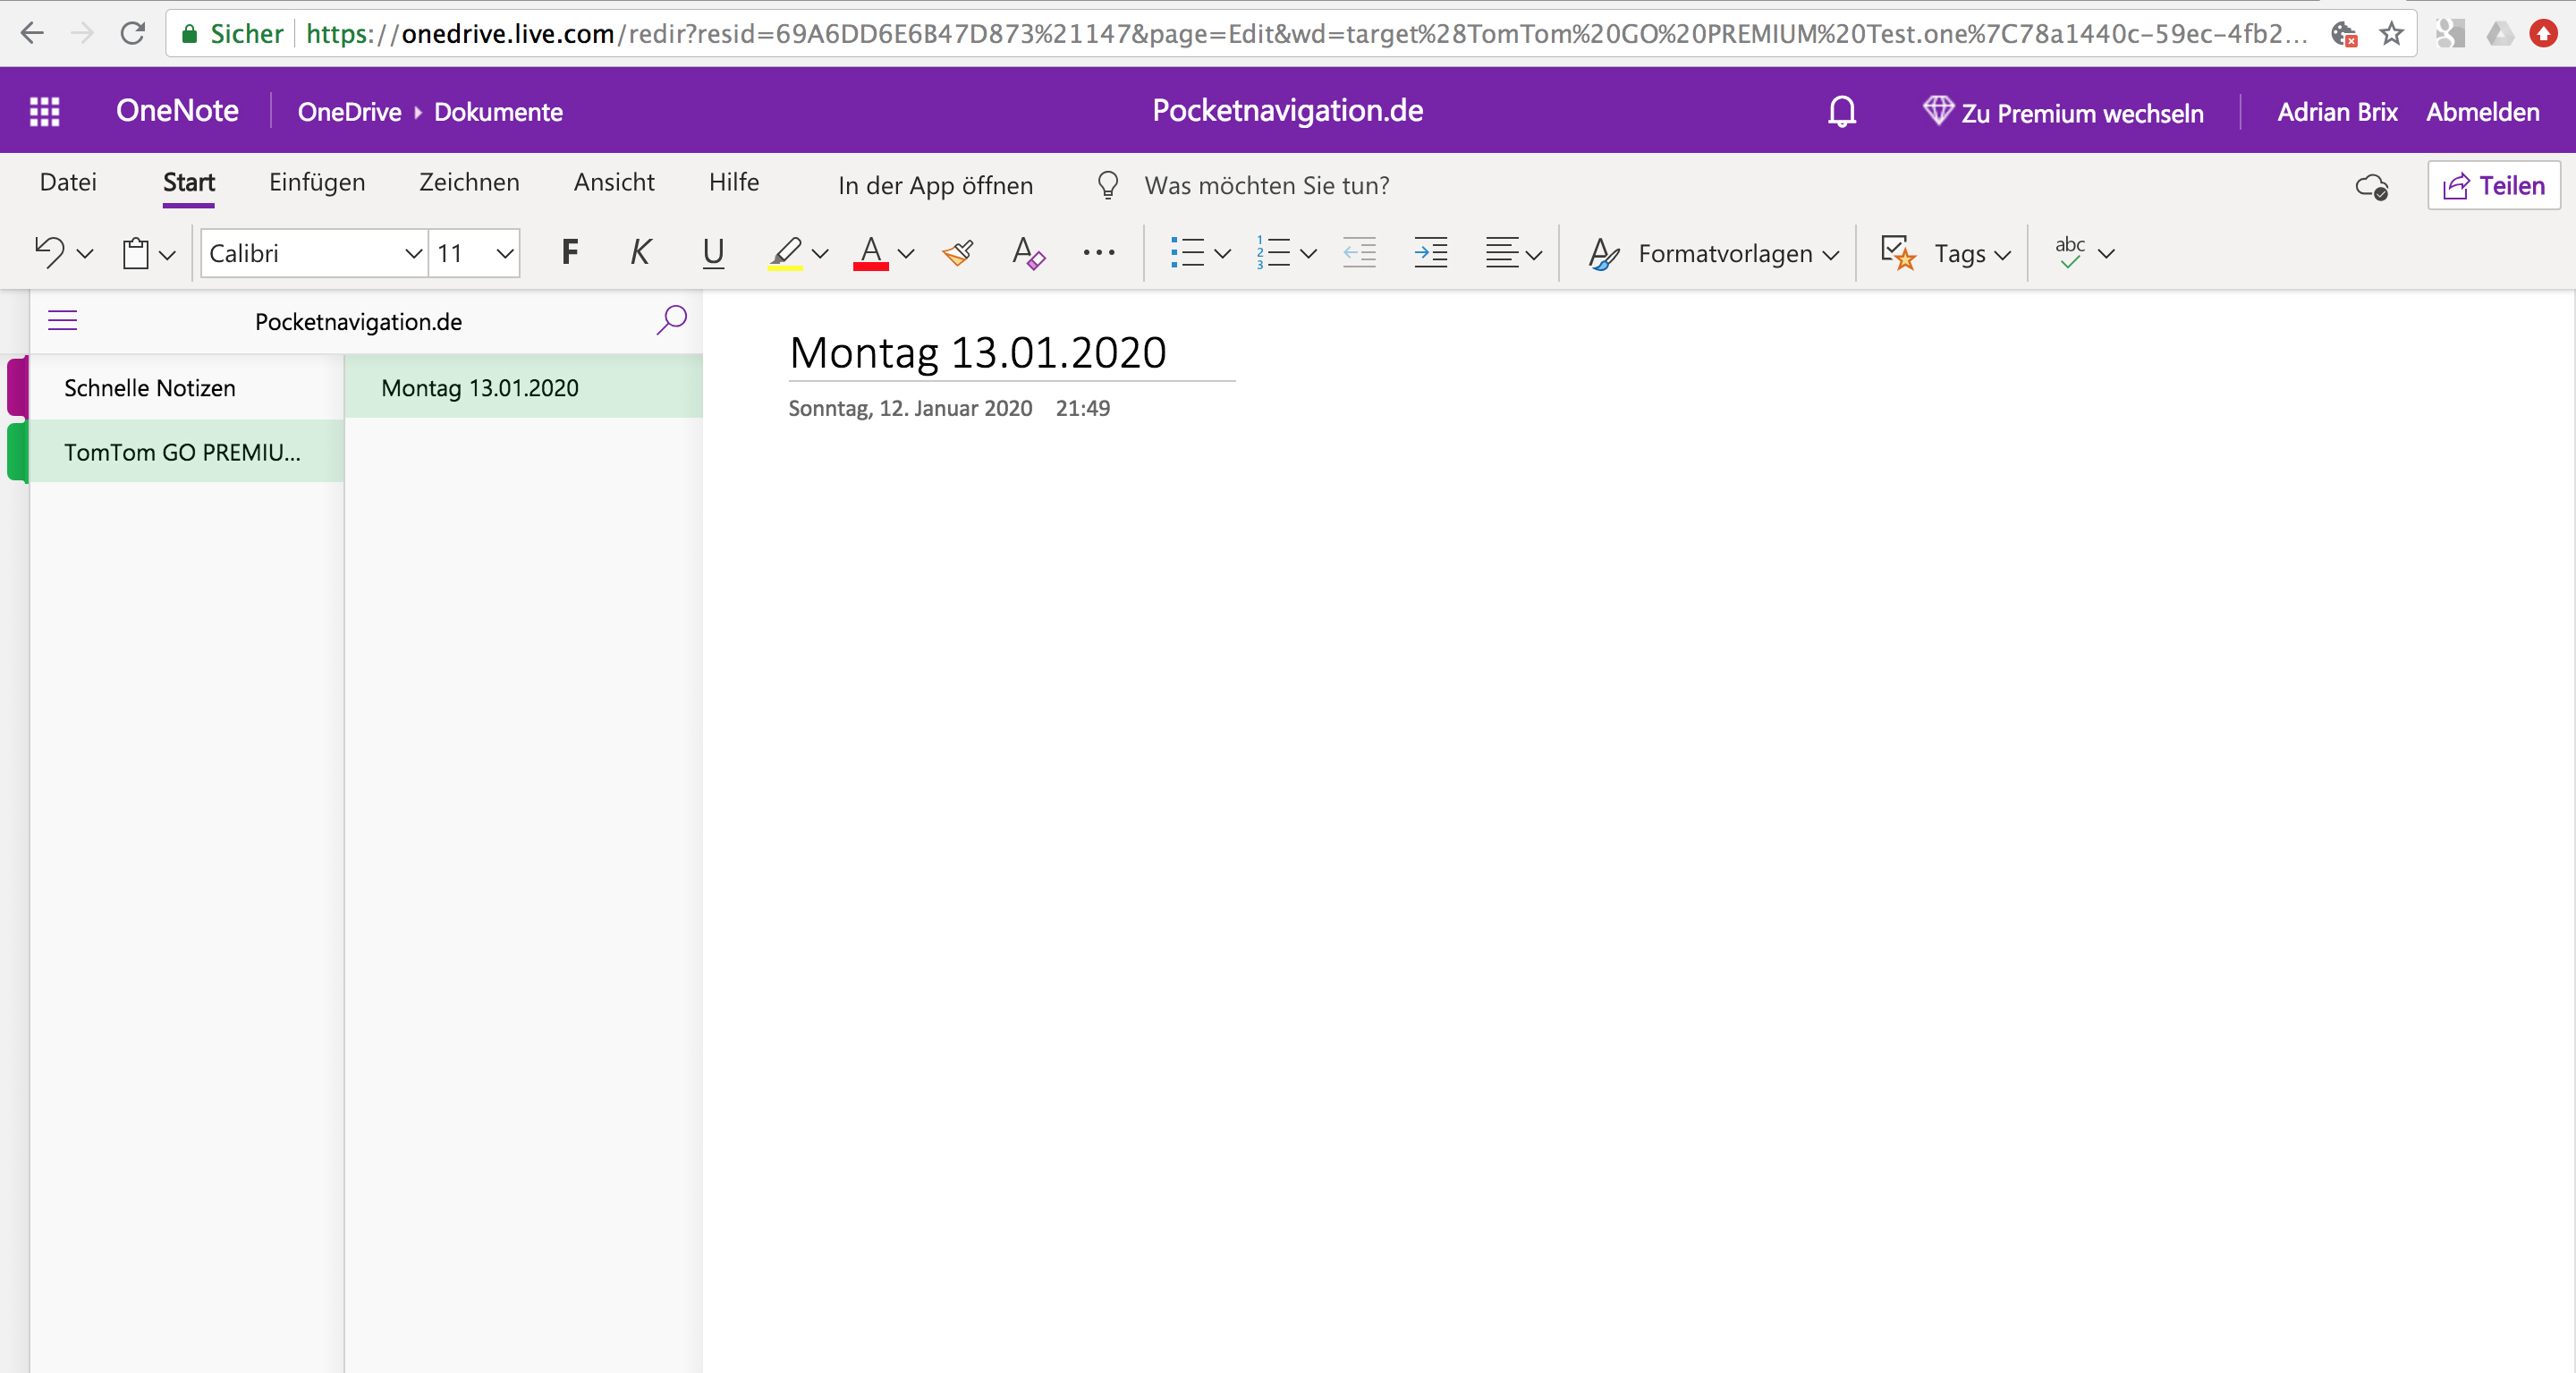
Task: Click the clear formatting icon
Action: (1028, 253)
